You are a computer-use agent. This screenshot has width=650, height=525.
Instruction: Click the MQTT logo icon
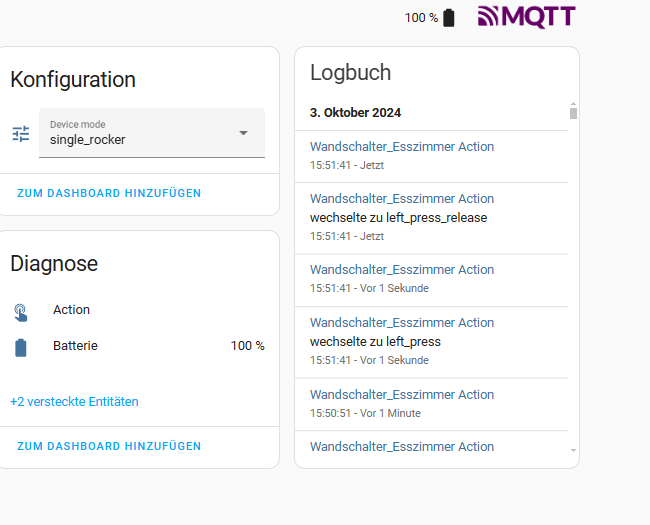coord(526,17)
